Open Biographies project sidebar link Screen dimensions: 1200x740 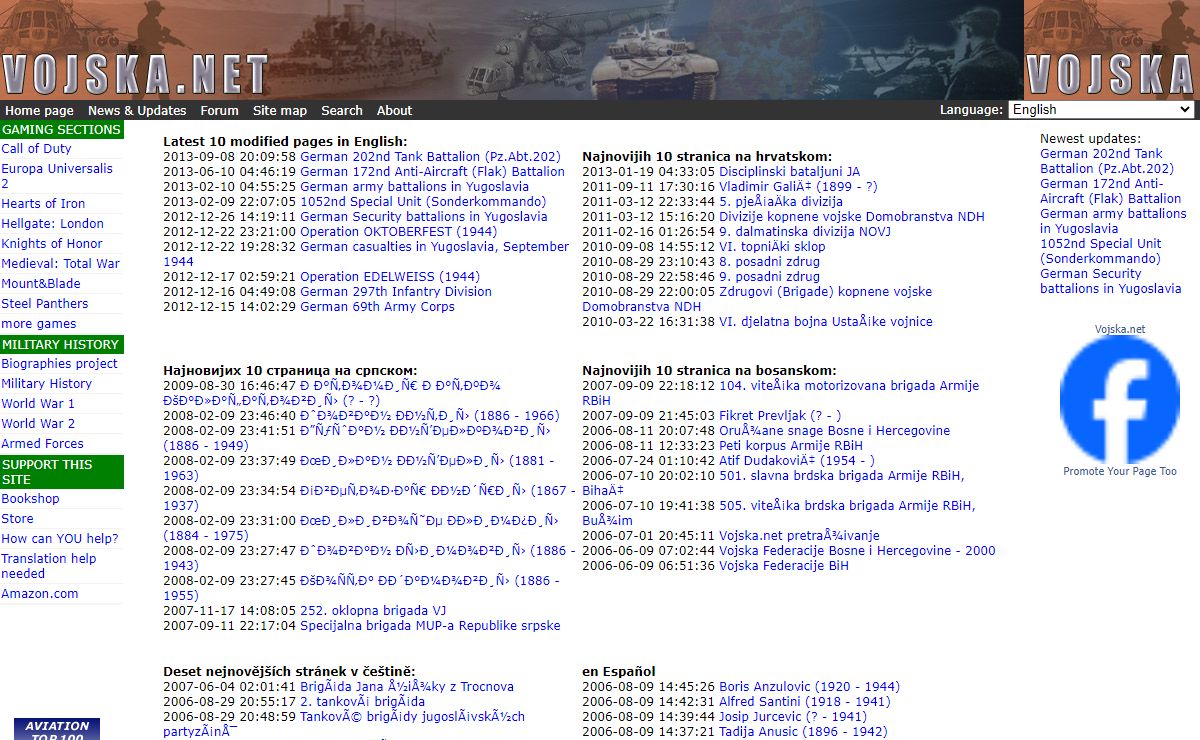coord(59,364)
